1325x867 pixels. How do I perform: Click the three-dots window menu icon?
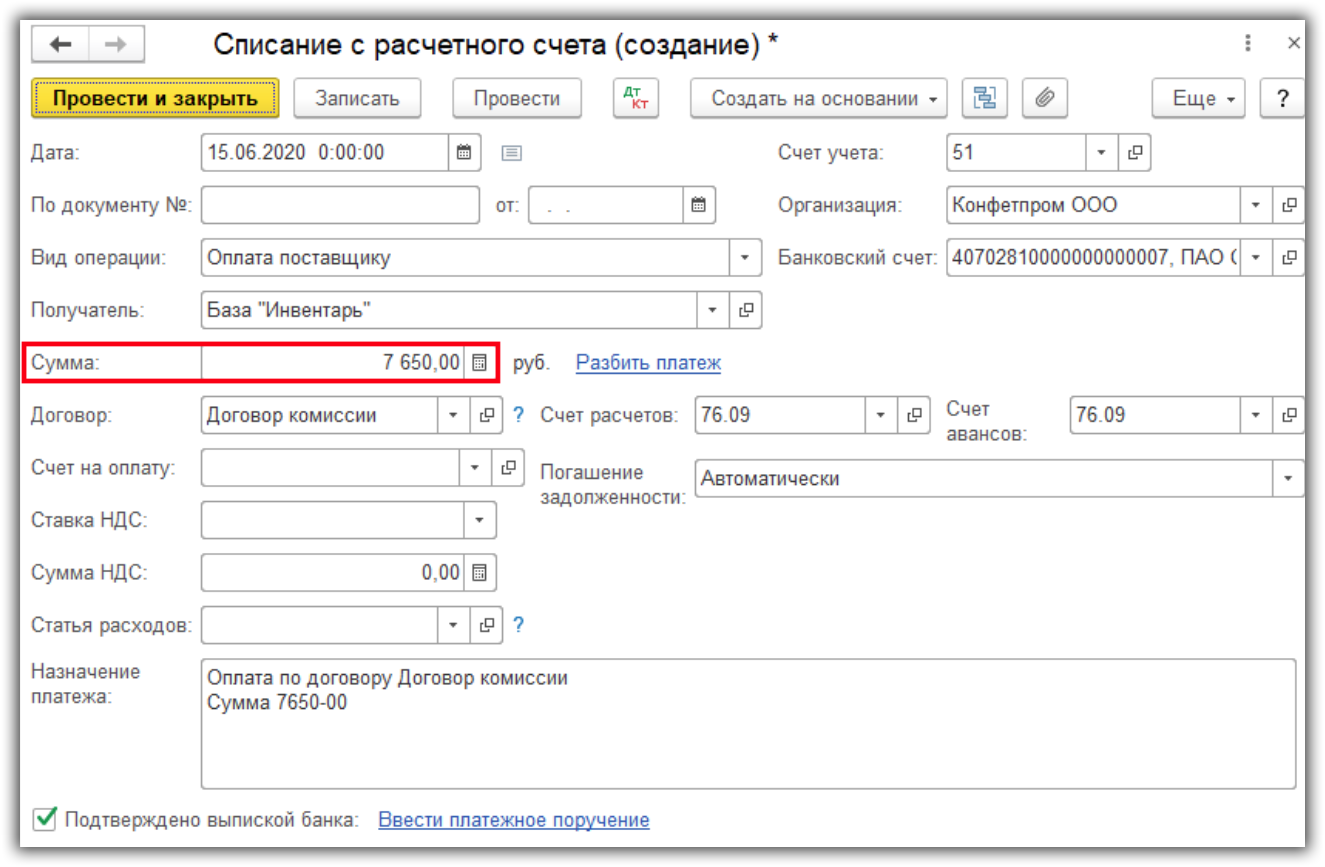point(1248,43)
